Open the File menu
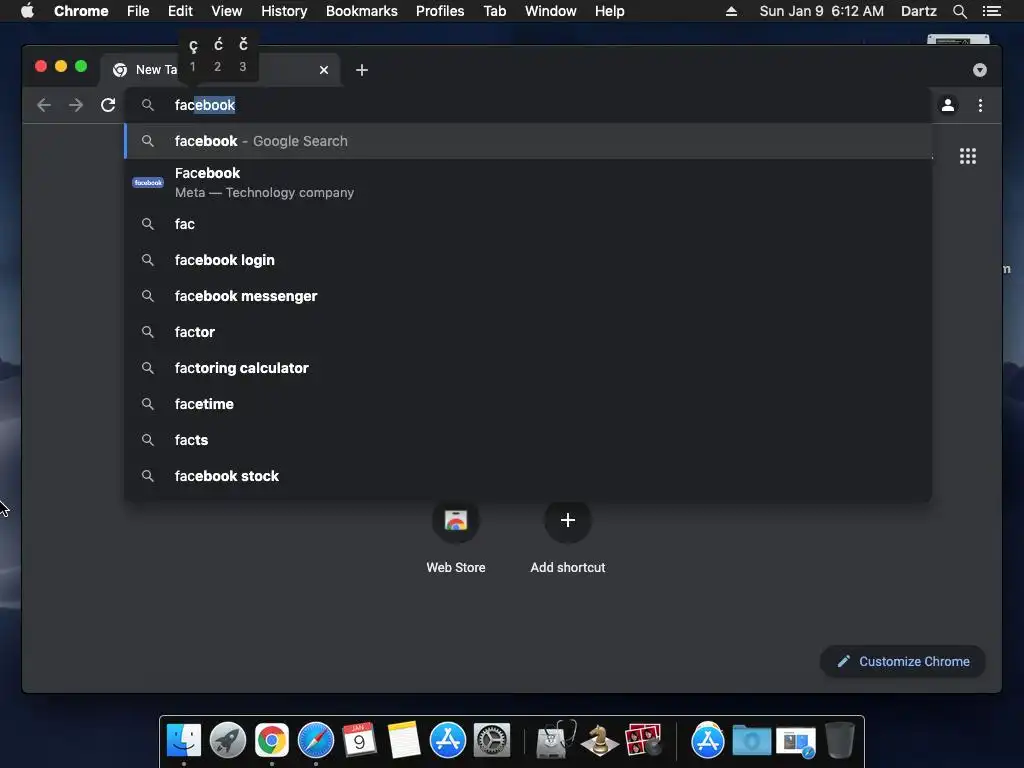 (138, 11)
